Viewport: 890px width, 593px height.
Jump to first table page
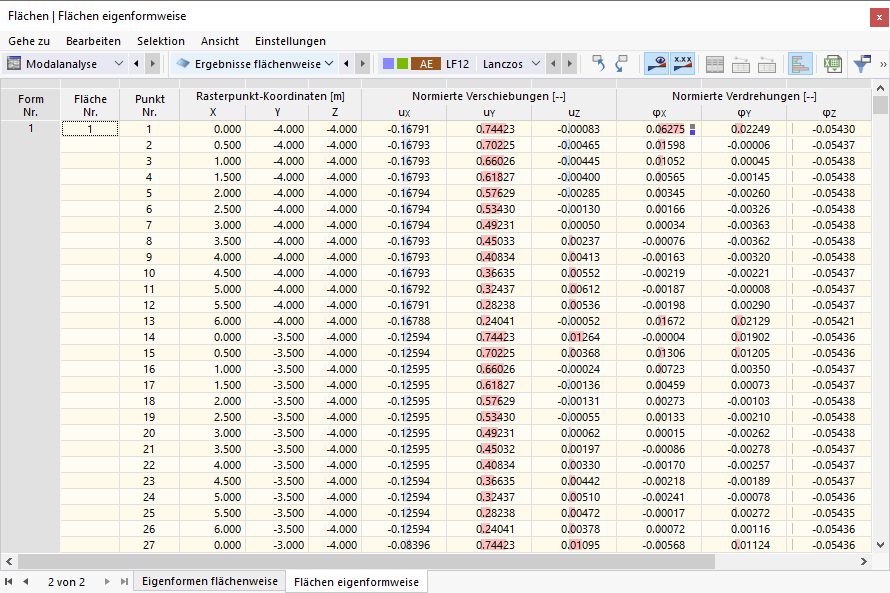click(x=9, y=582)
